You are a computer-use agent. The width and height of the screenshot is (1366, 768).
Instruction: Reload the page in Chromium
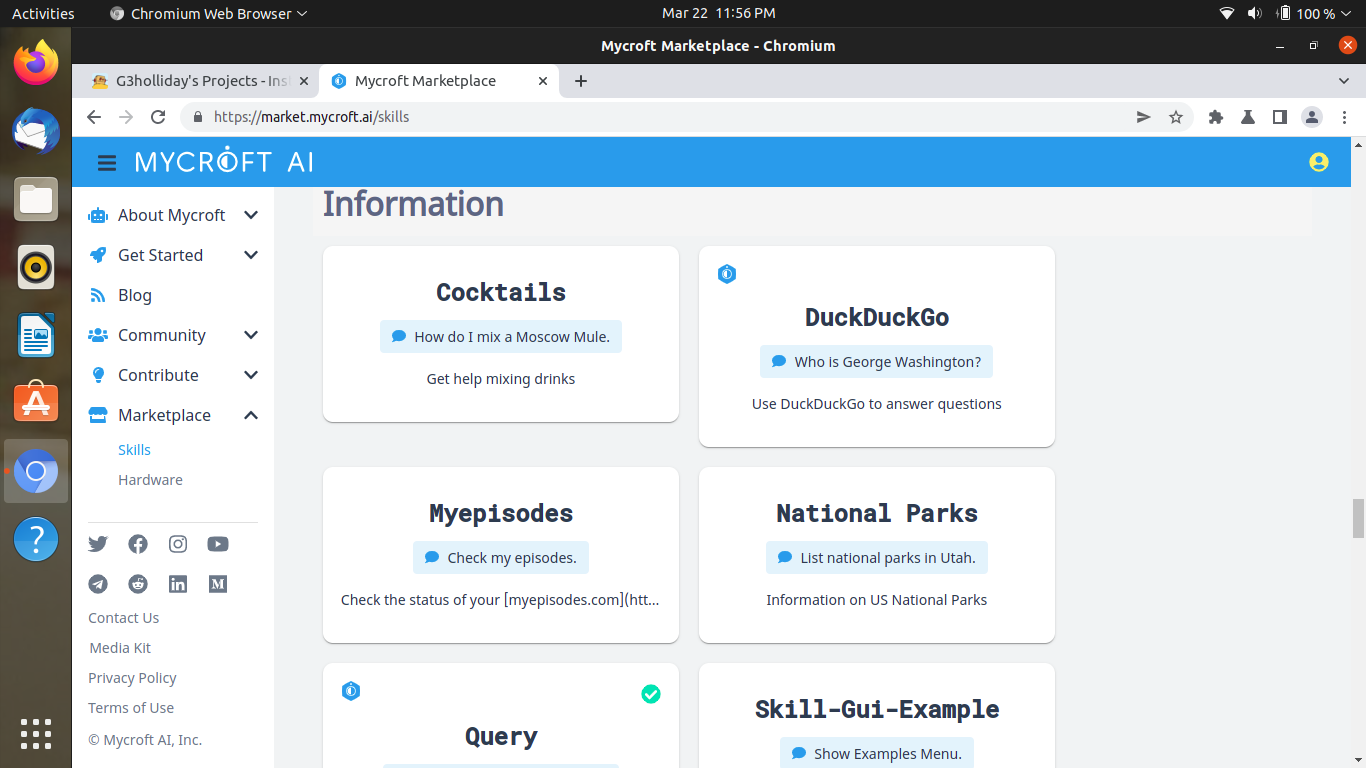(158, 117)
